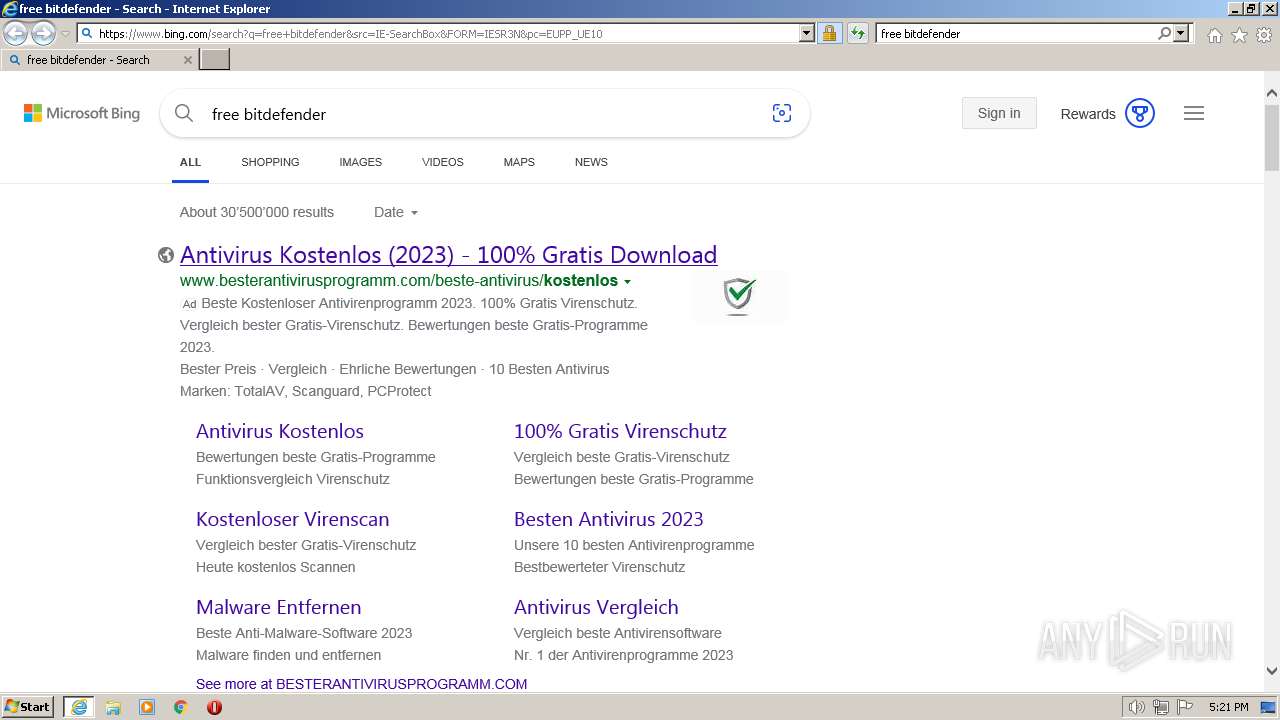The height and width of the screenshot is (720, 1280).
Task: Open the 'Antivirus Kostenlos' sitelink
Action: (280, 431)
